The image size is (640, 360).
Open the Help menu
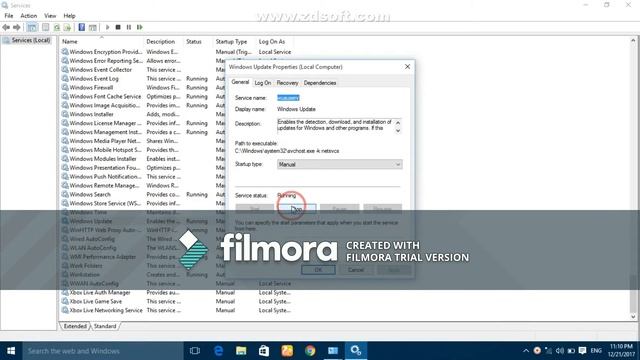[x=69, y=16]
